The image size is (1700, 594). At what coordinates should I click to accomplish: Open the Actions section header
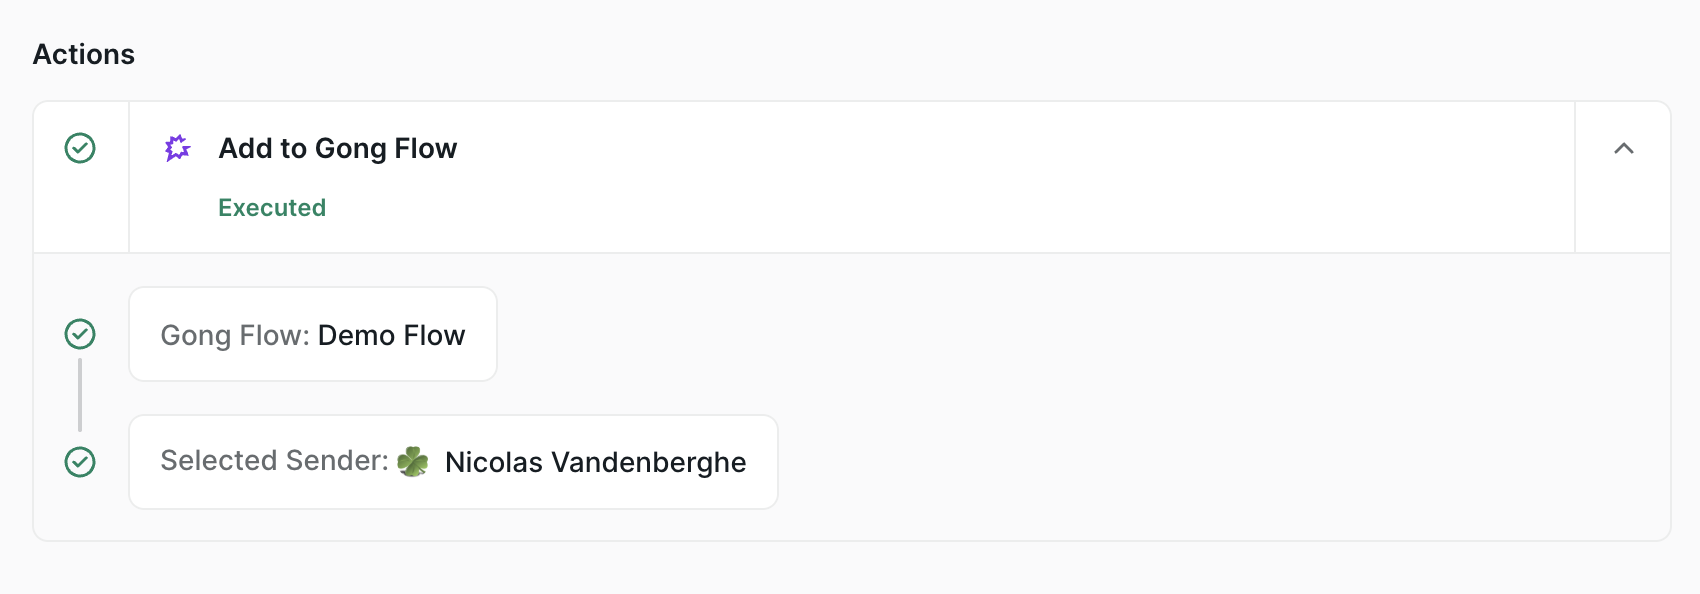[83, 54]
